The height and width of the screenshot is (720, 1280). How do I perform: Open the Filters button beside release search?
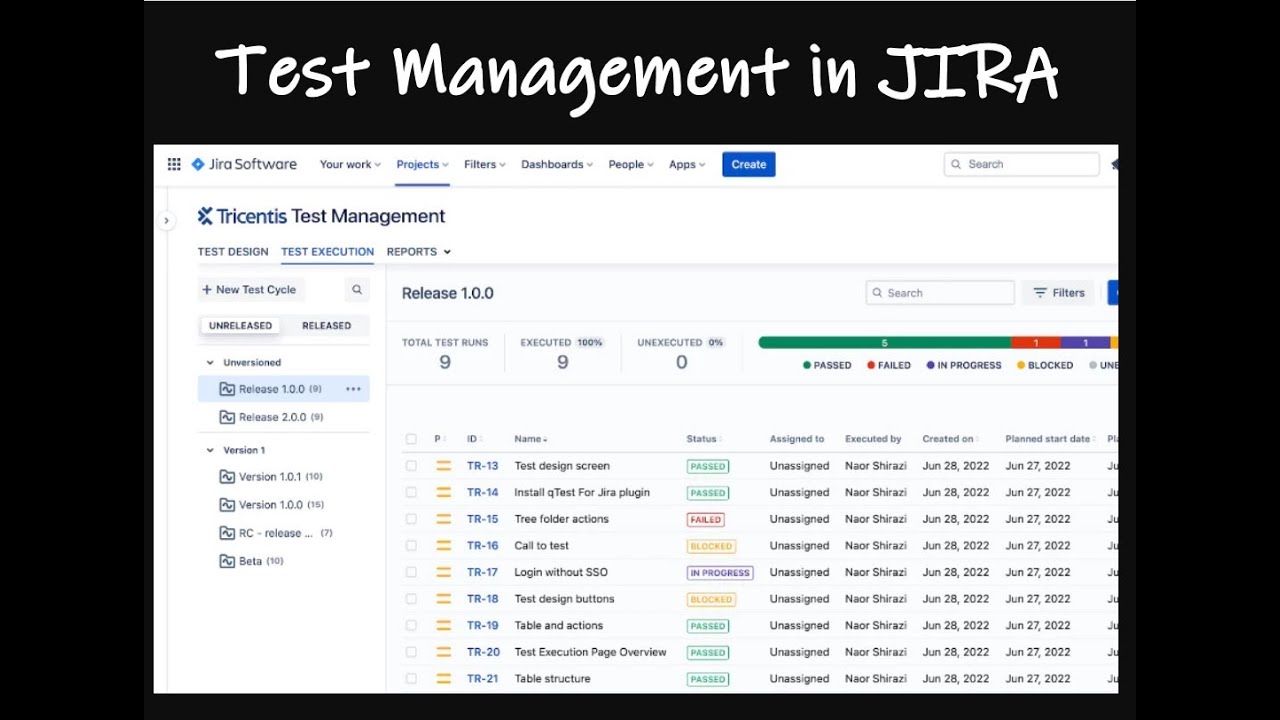point(1059,293)
